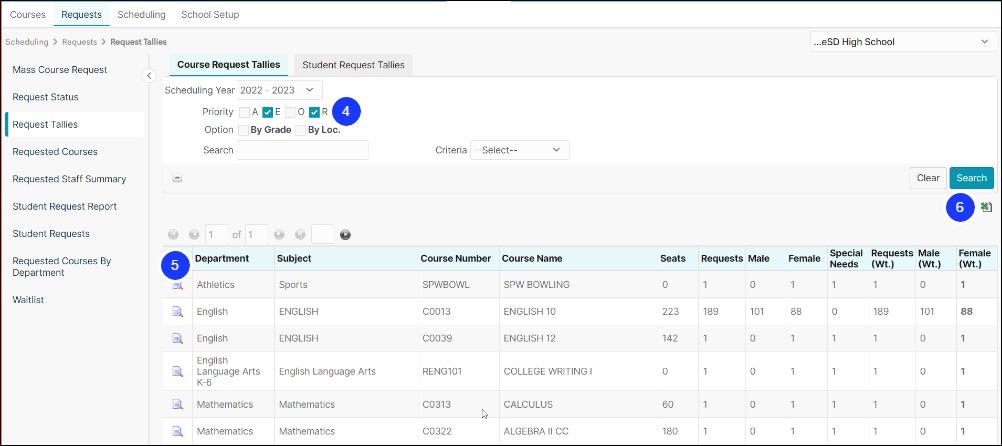This screenshot has height=446, width=1002.
Task: Go to last page arrow
Action: (300, 235)
